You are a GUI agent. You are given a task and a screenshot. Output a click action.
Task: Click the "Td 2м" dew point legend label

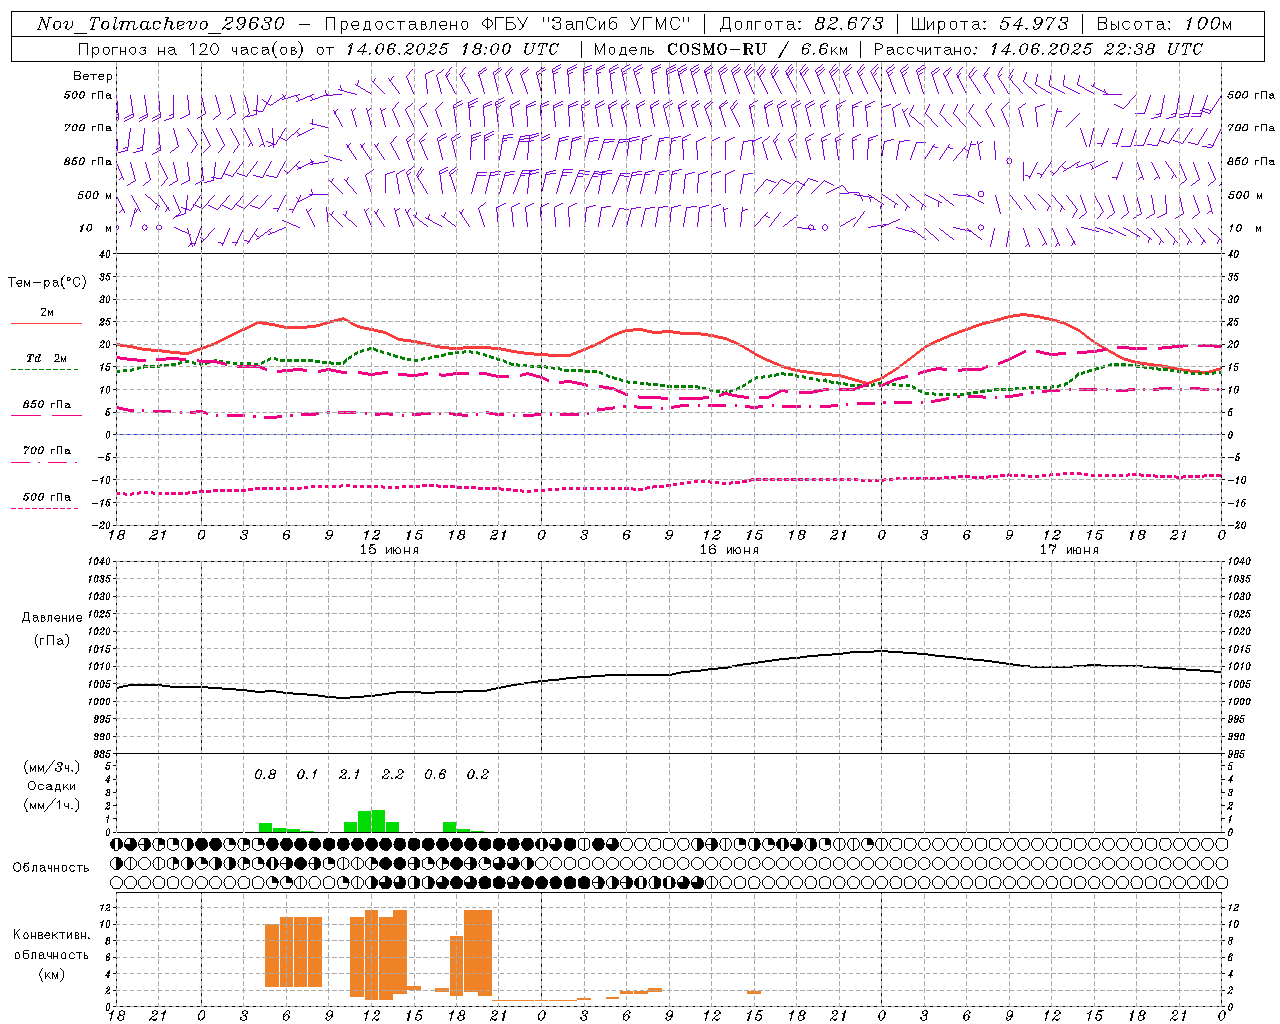click(47, 358)
